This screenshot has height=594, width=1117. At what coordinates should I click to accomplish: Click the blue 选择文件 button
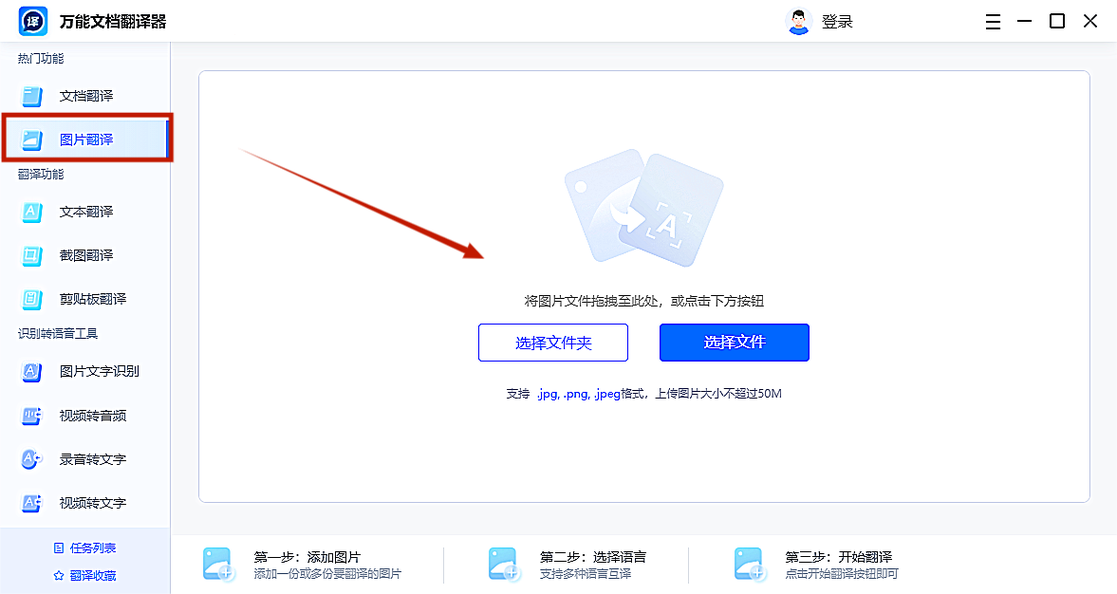(734, 343)
